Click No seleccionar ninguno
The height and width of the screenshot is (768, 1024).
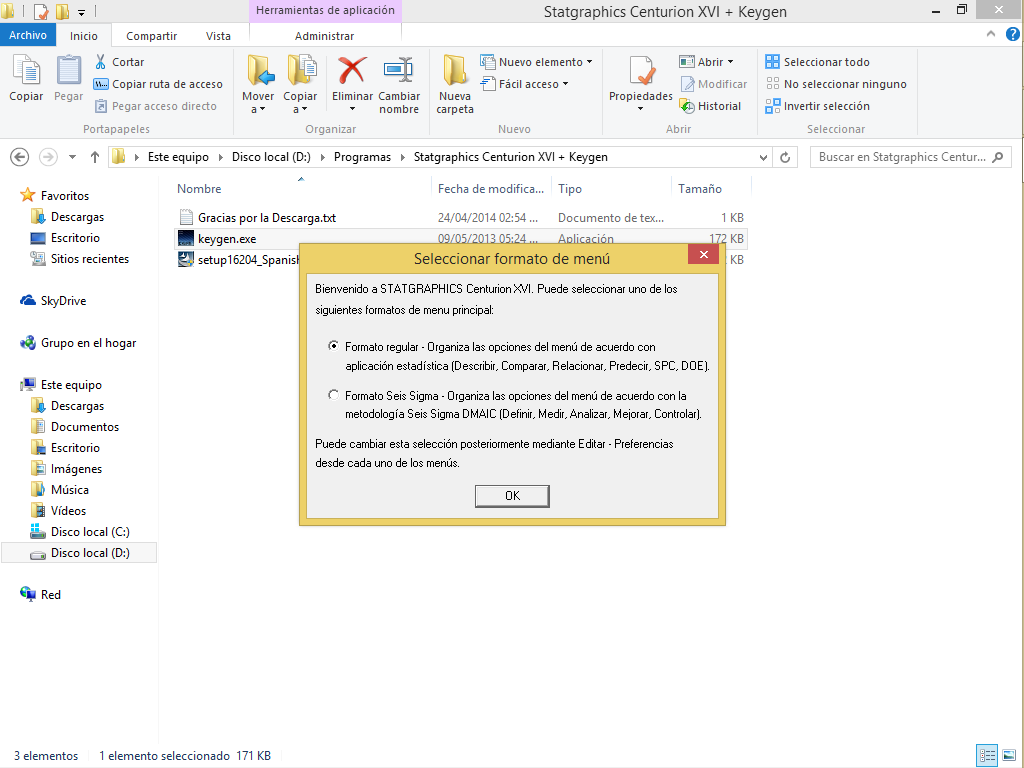[836, 84]
